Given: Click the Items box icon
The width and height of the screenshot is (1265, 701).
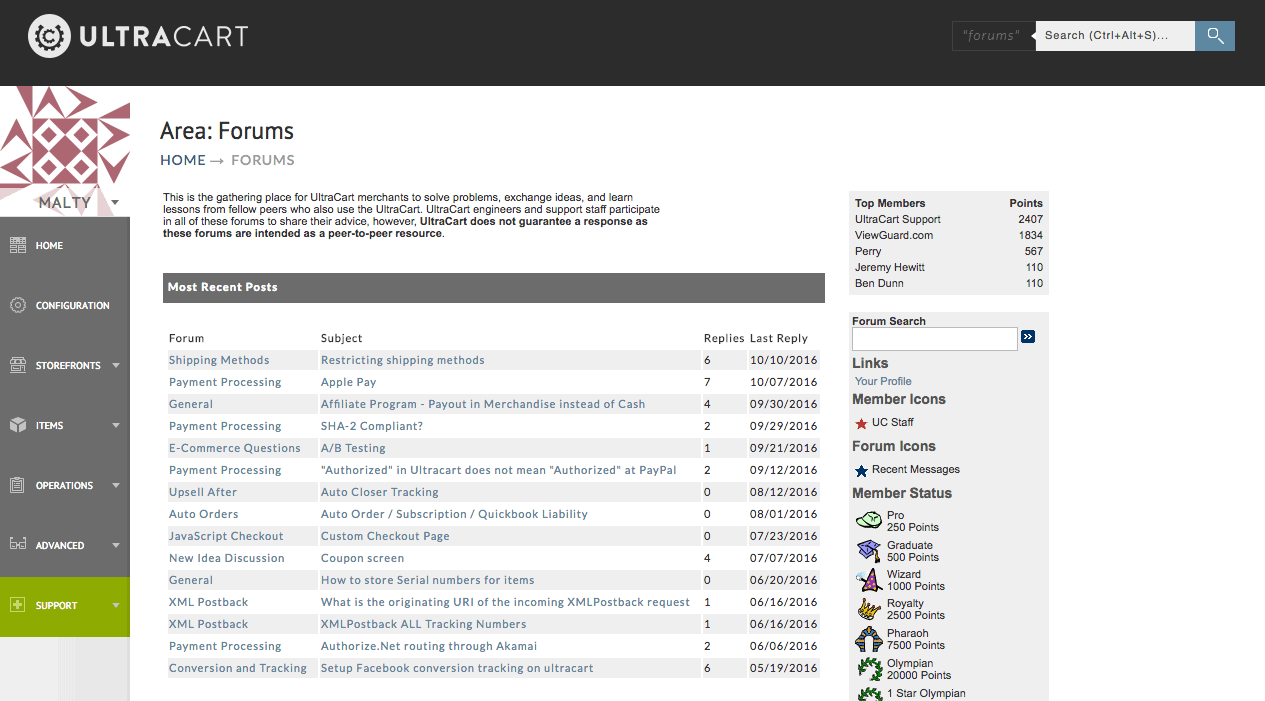Looking at the screenshot, I should (x=18, y=425).
